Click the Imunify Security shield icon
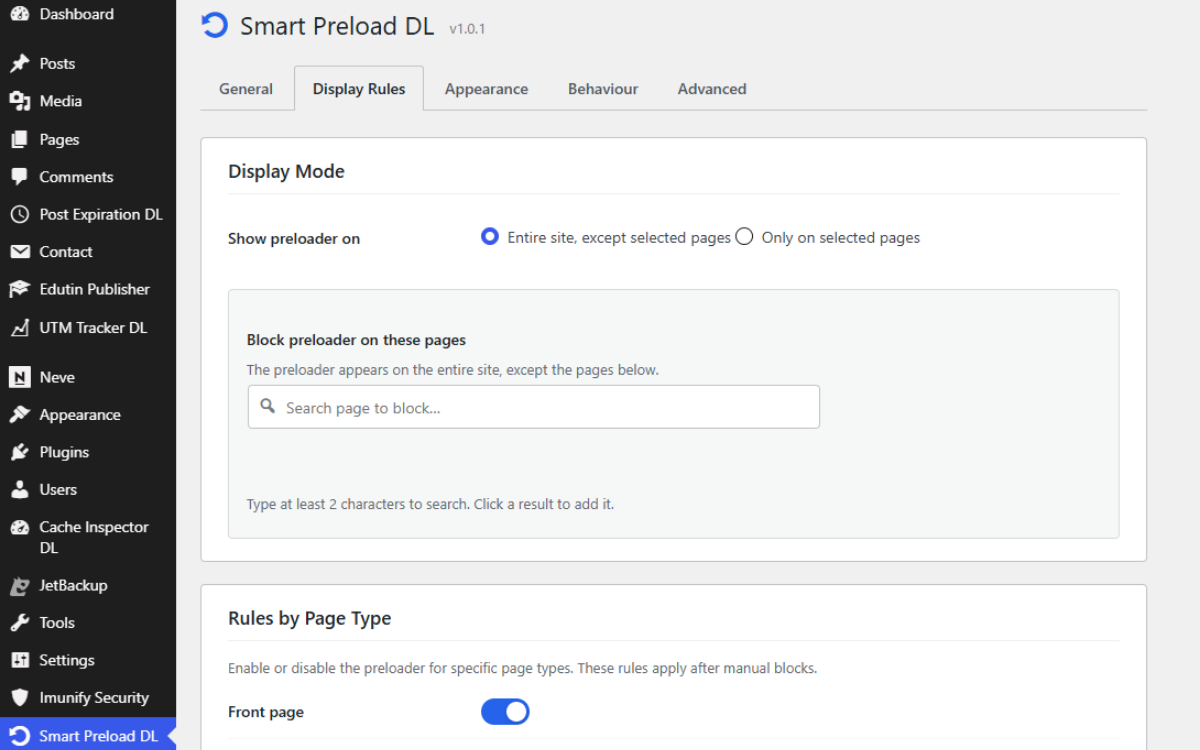The height and width of the screenshot is (750, 1200). tap(19, 697)
